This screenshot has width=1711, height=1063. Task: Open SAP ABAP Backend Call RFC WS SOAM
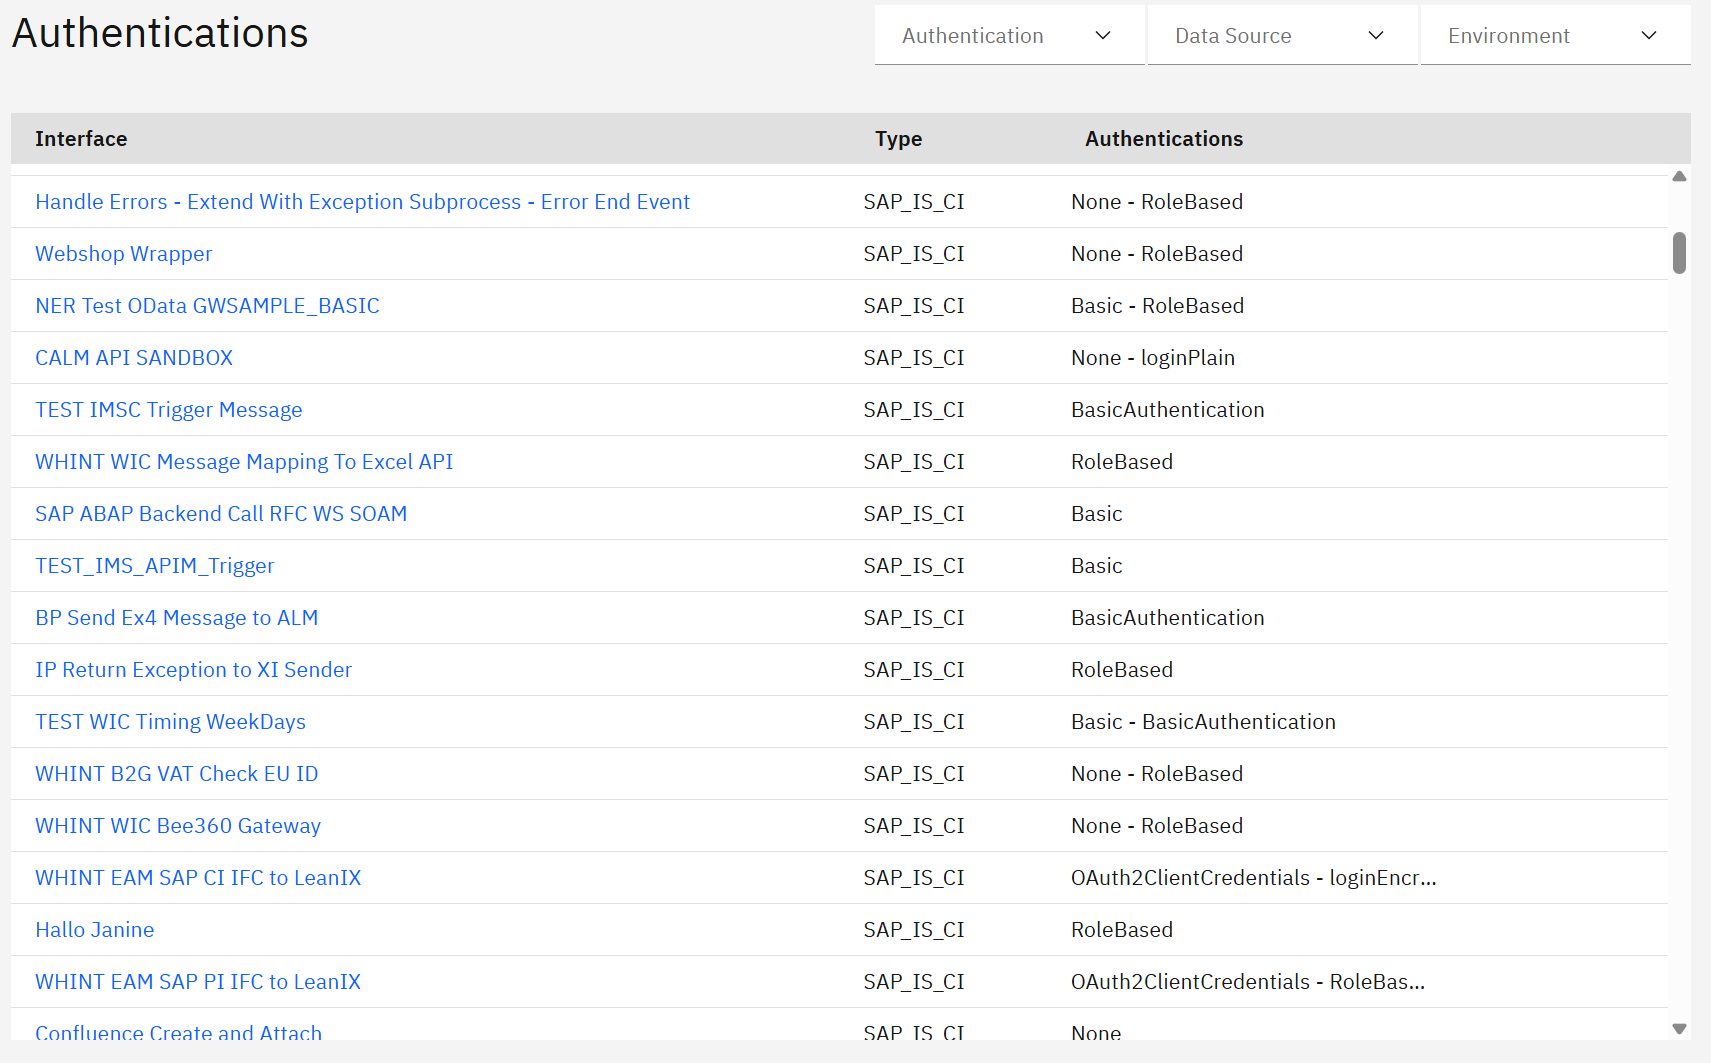click(221, 514)
